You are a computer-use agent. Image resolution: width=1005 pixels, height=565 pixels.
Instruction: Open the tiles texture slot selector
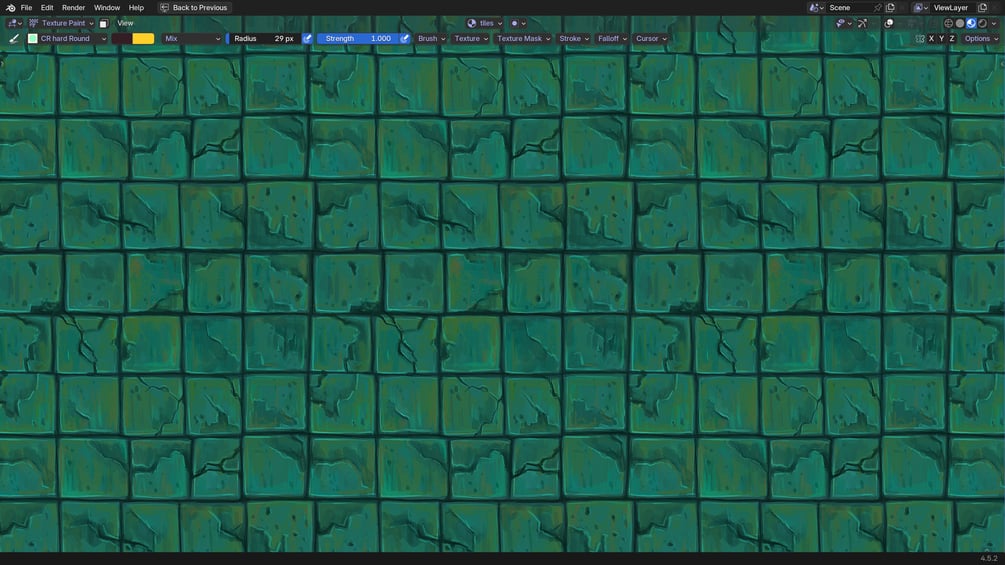485,23
